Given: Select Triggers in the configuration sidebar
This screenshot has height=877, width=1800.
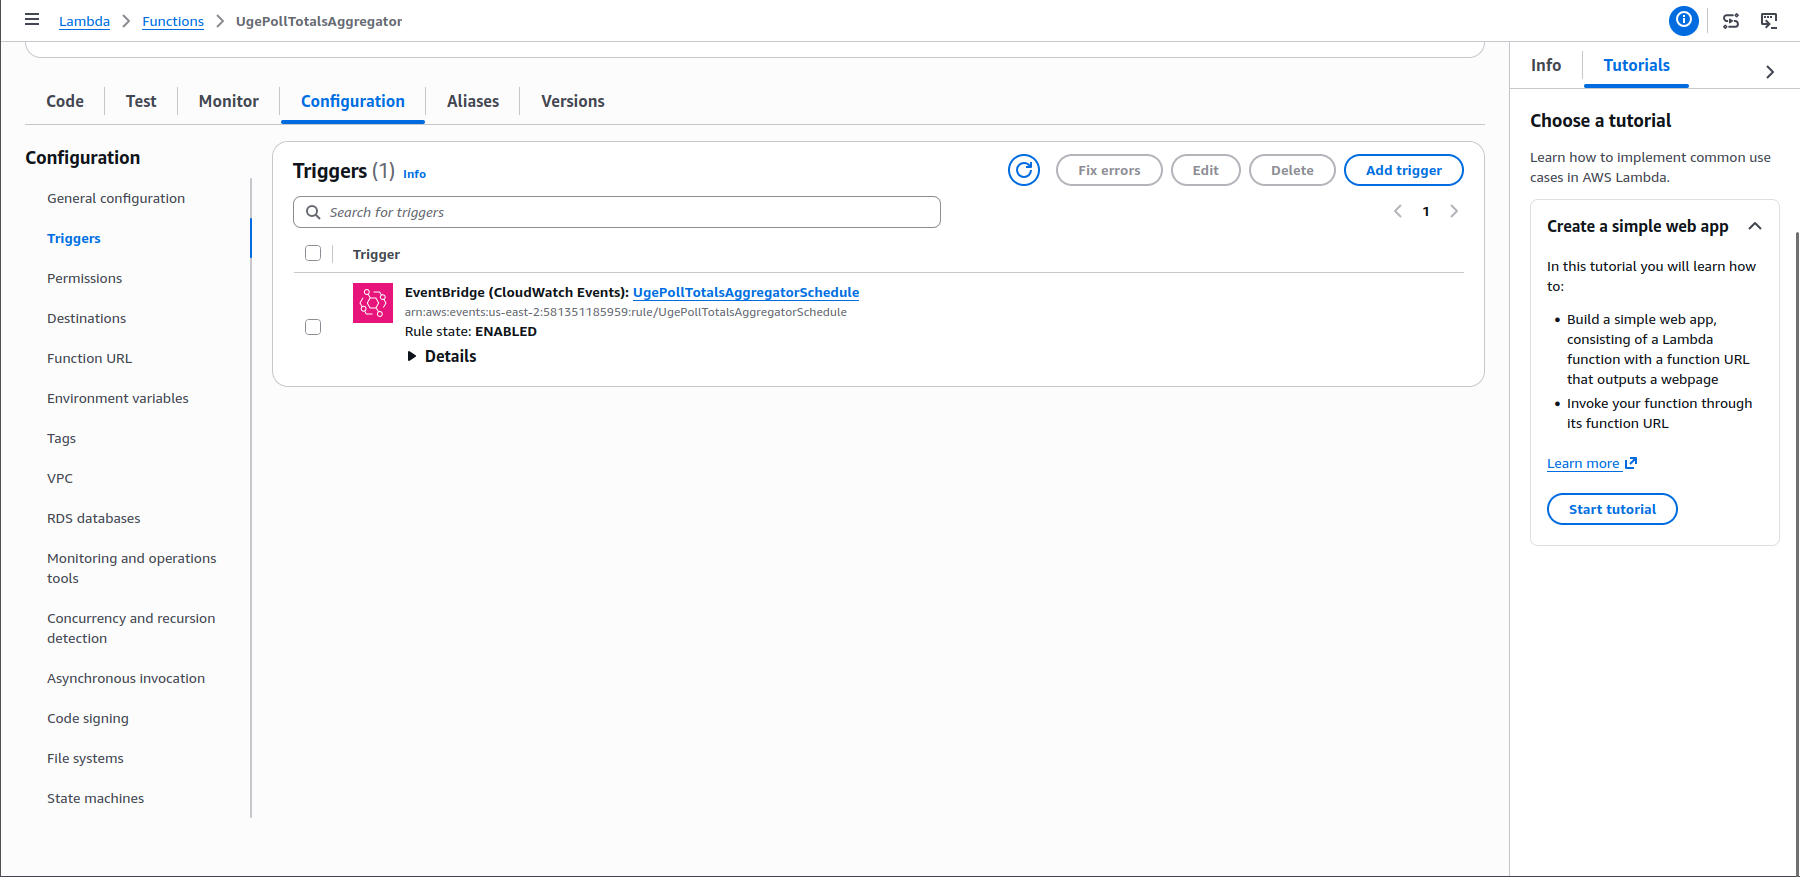Looking at the screenshot, I should [74, 238].
